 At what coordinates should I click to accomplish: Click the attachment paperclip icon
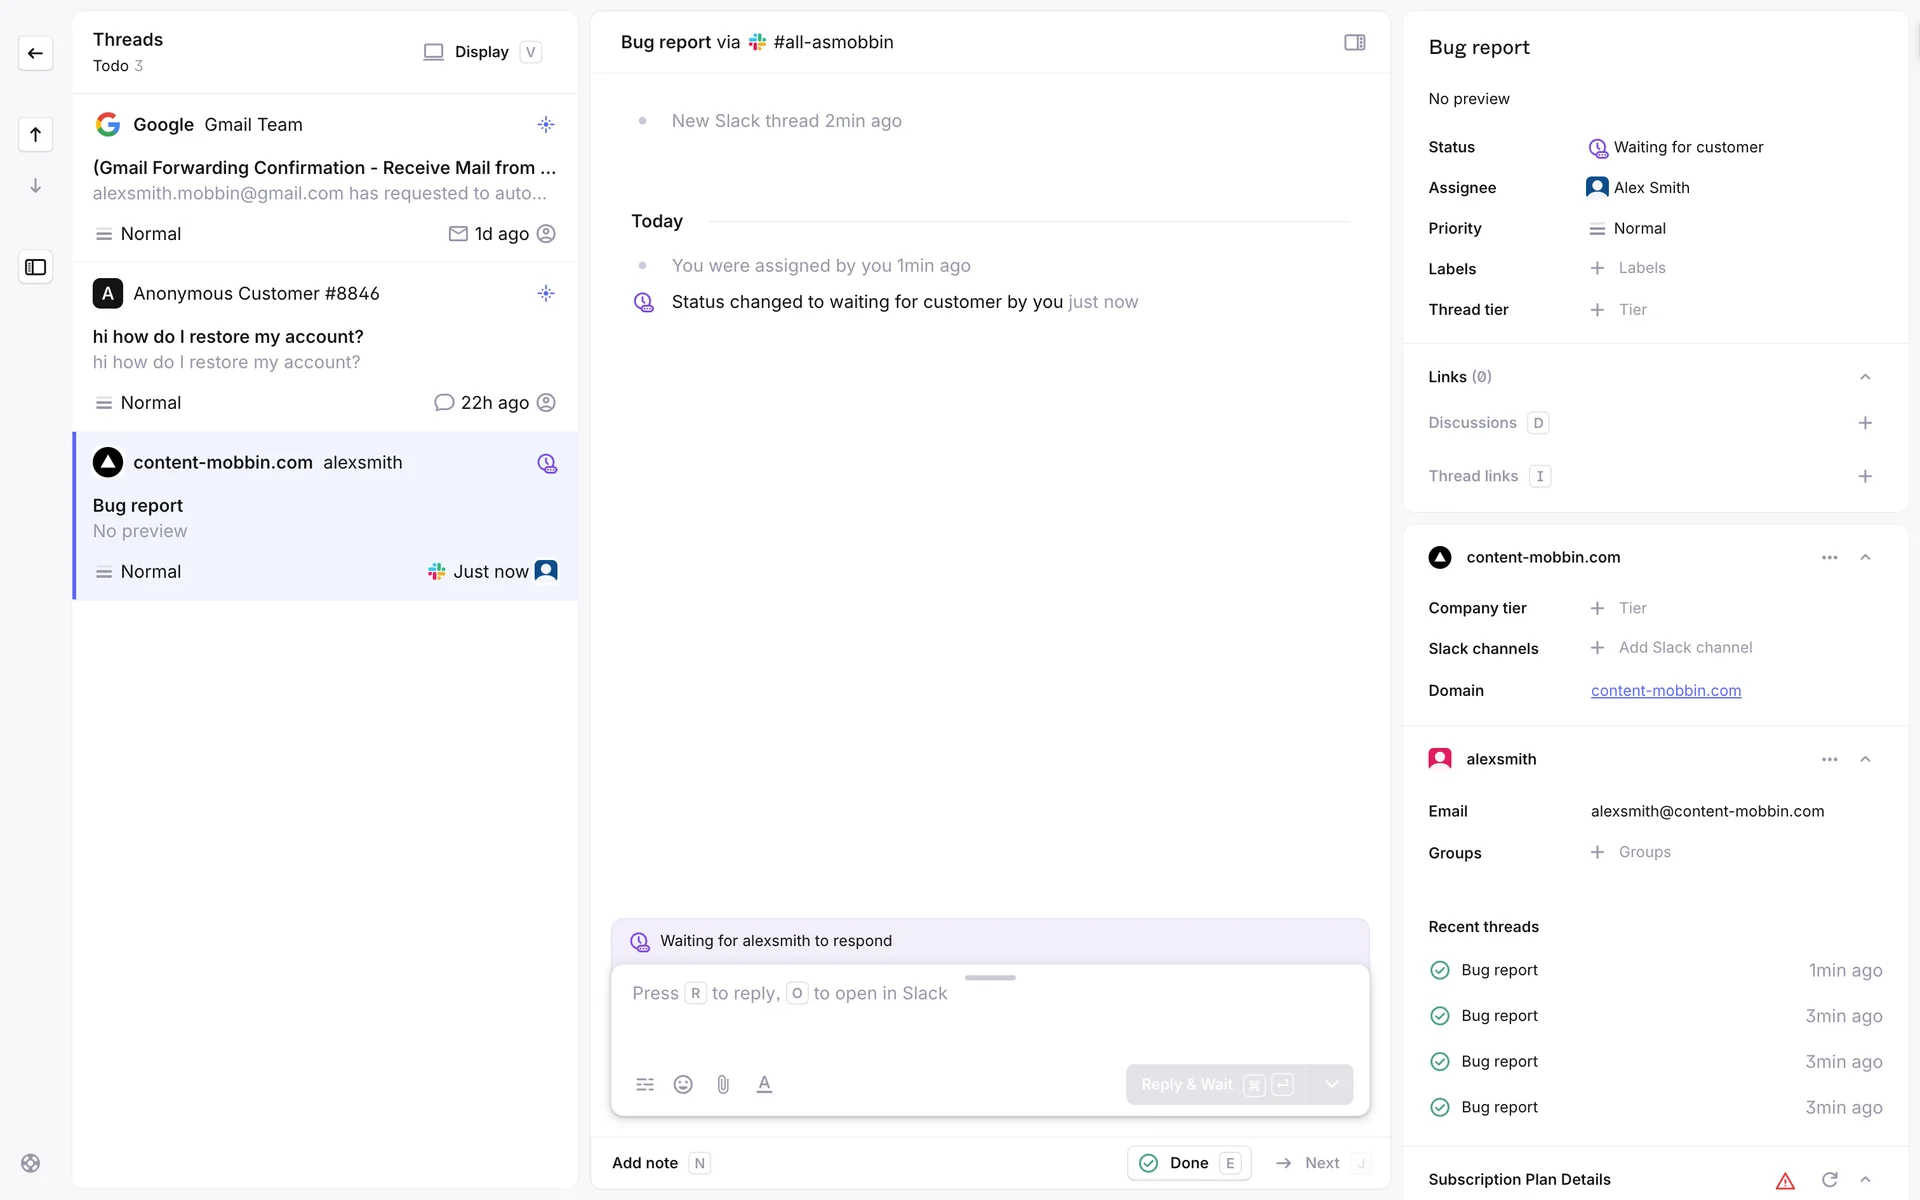[723, 1084]
